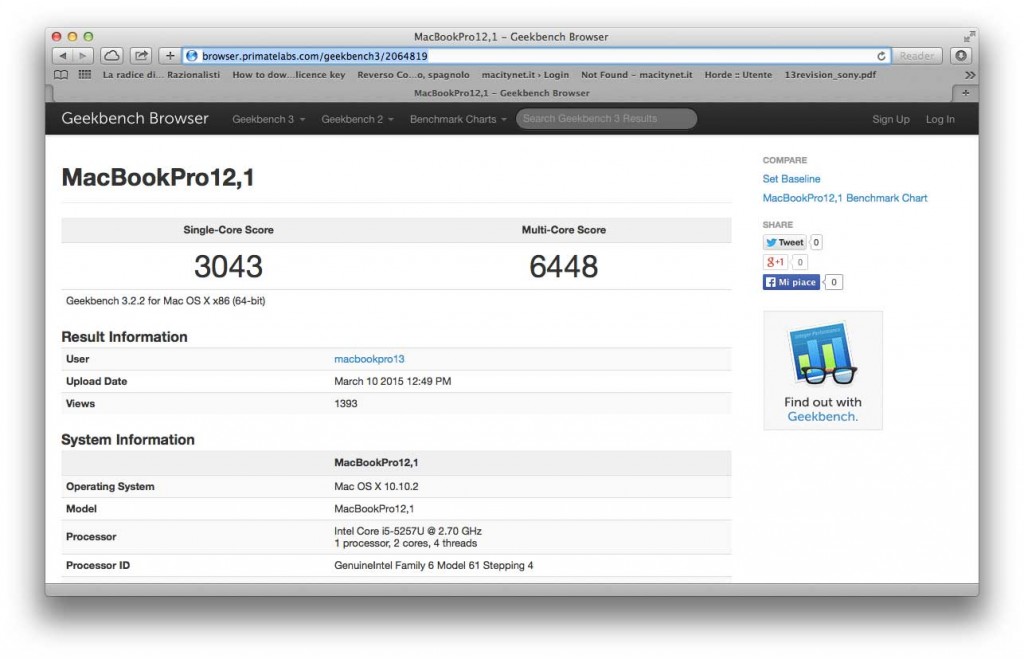Click Facebook Mi piace button

tap(791, 282)
